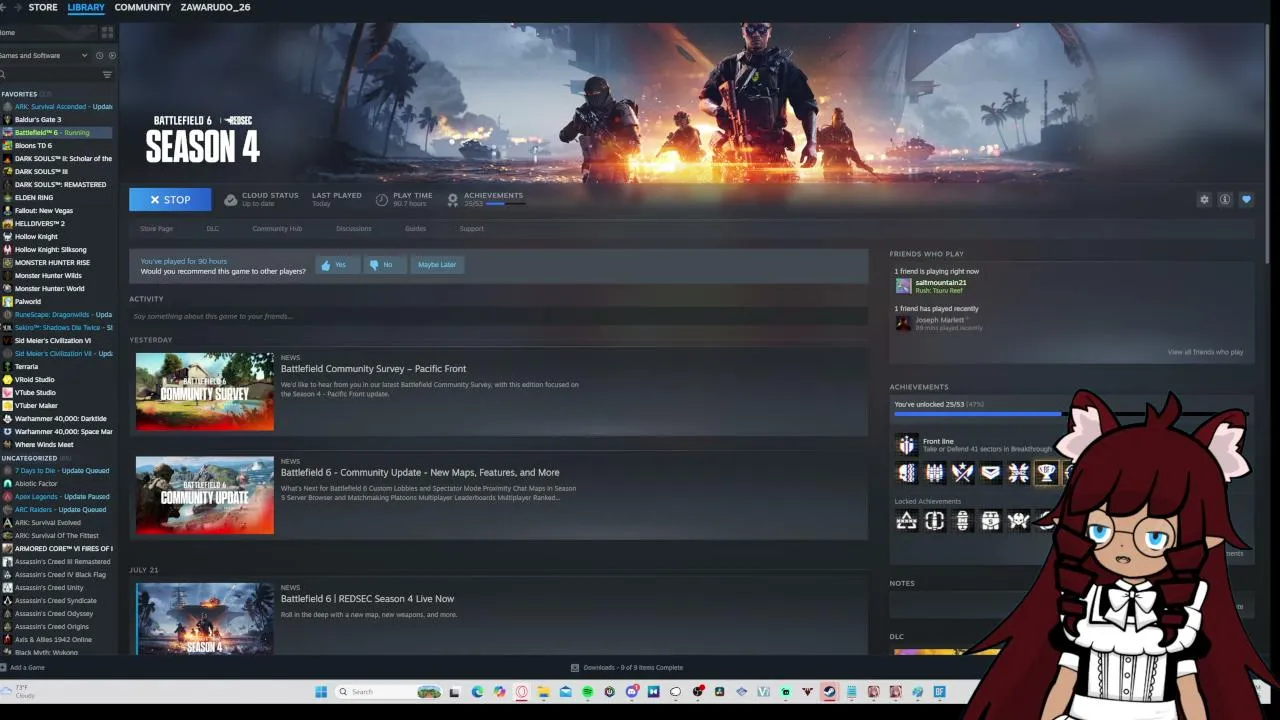Select Hollow Knight: Silksong in the library
This screenshot has width=1280, height=720.
click(50, 250)
